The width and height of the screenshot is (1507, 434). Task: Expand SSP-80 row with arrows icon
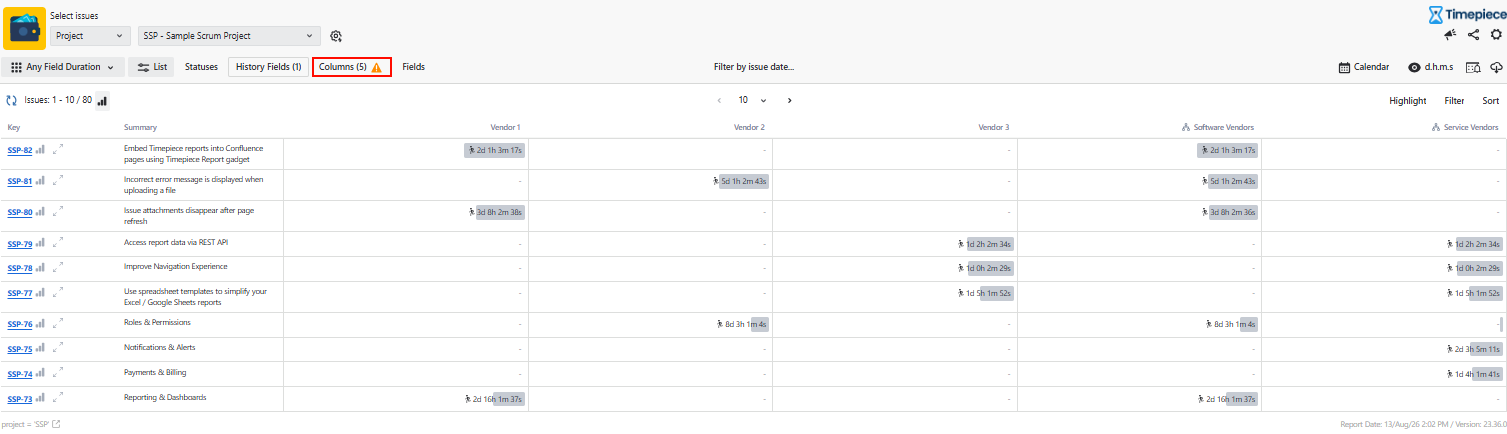58,212
